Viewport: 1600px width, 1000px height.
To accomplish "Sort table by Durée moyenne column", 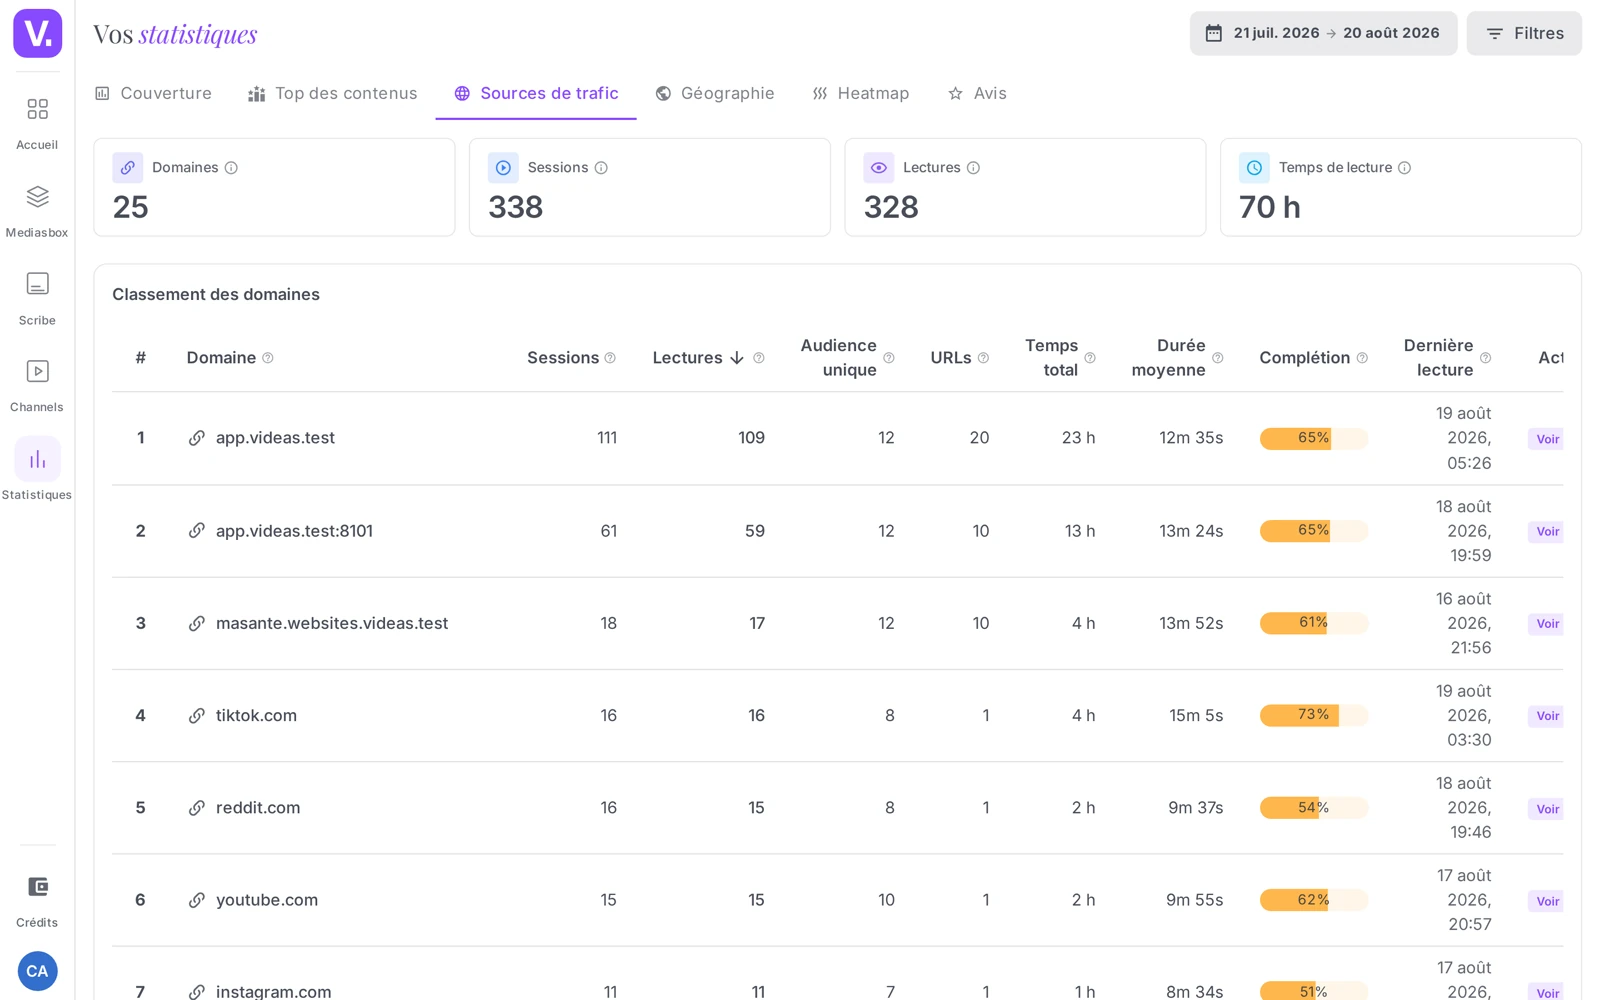I will click(1168, 358).
